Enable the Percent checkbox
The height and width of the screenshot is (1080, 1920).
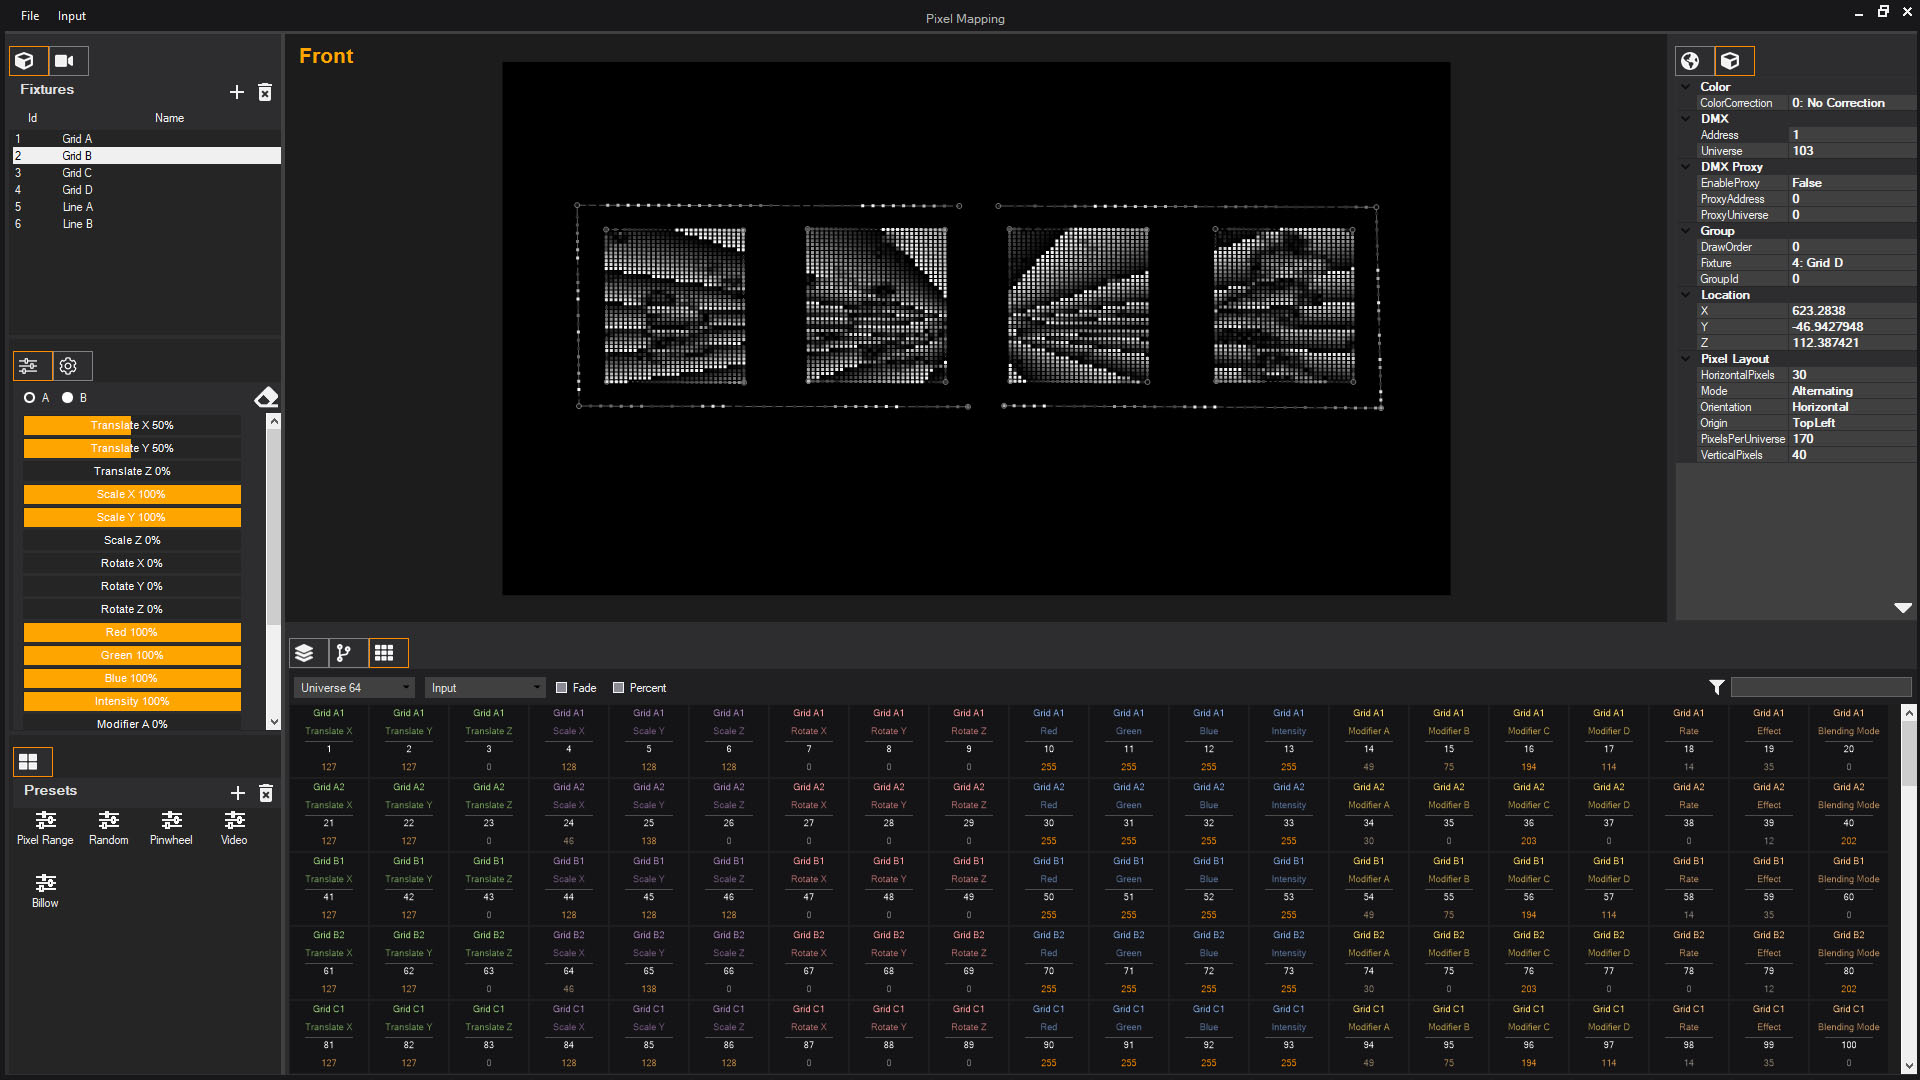(619, 687)
